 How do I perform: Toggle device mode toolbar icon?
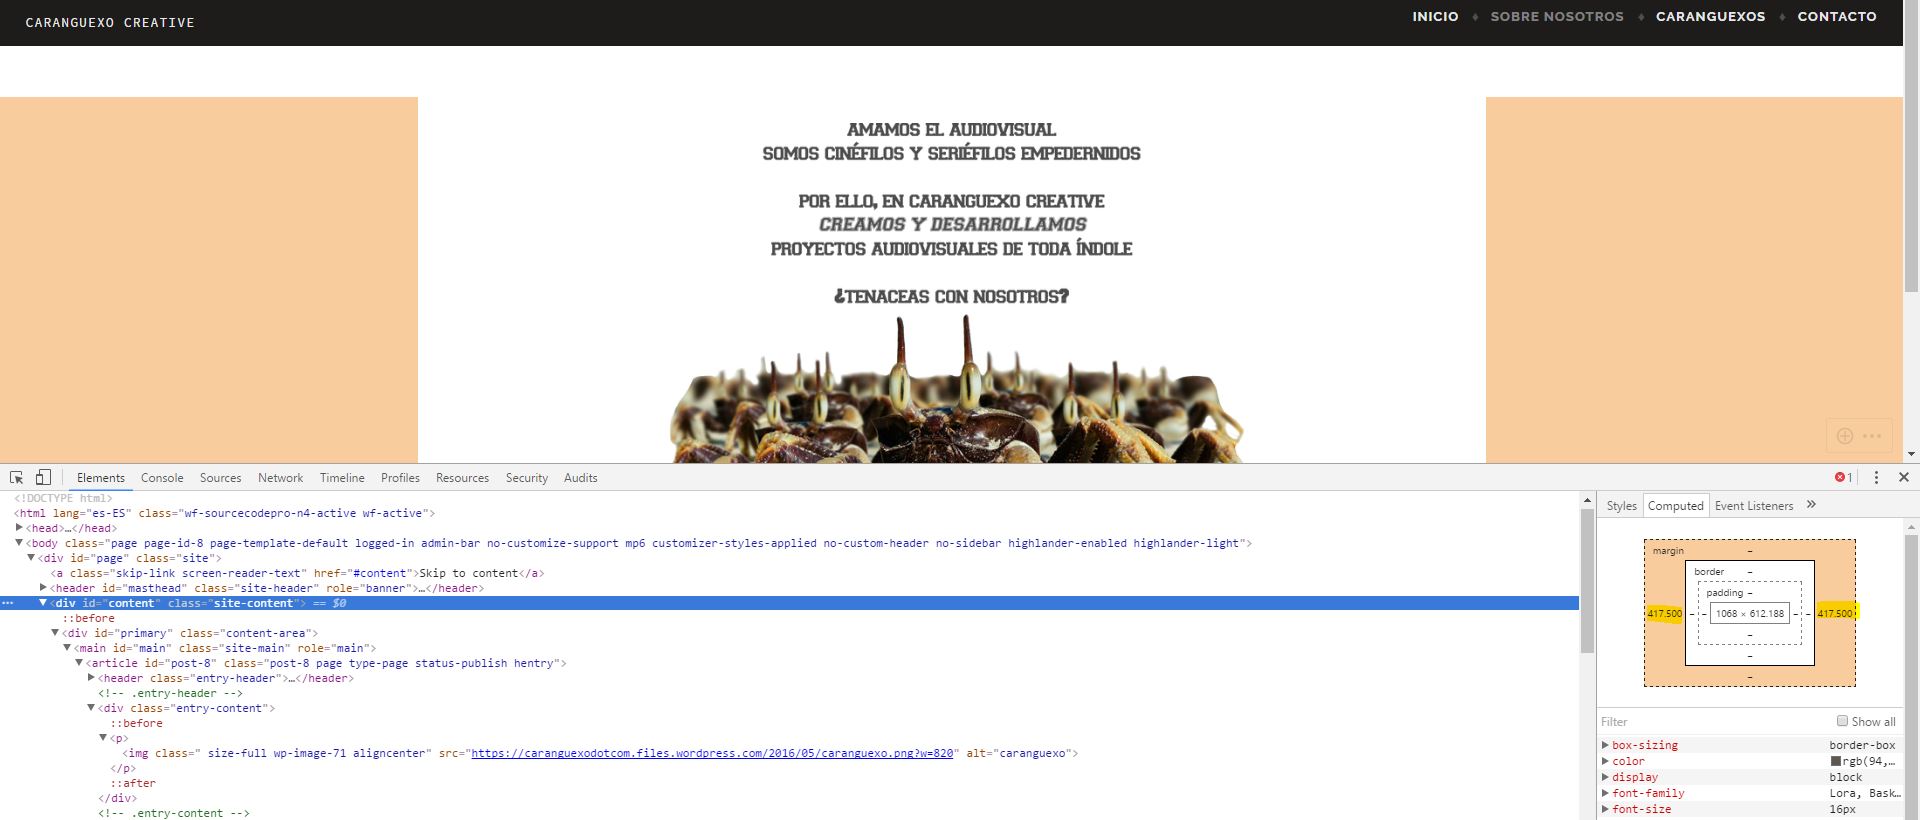pos(43,478)
